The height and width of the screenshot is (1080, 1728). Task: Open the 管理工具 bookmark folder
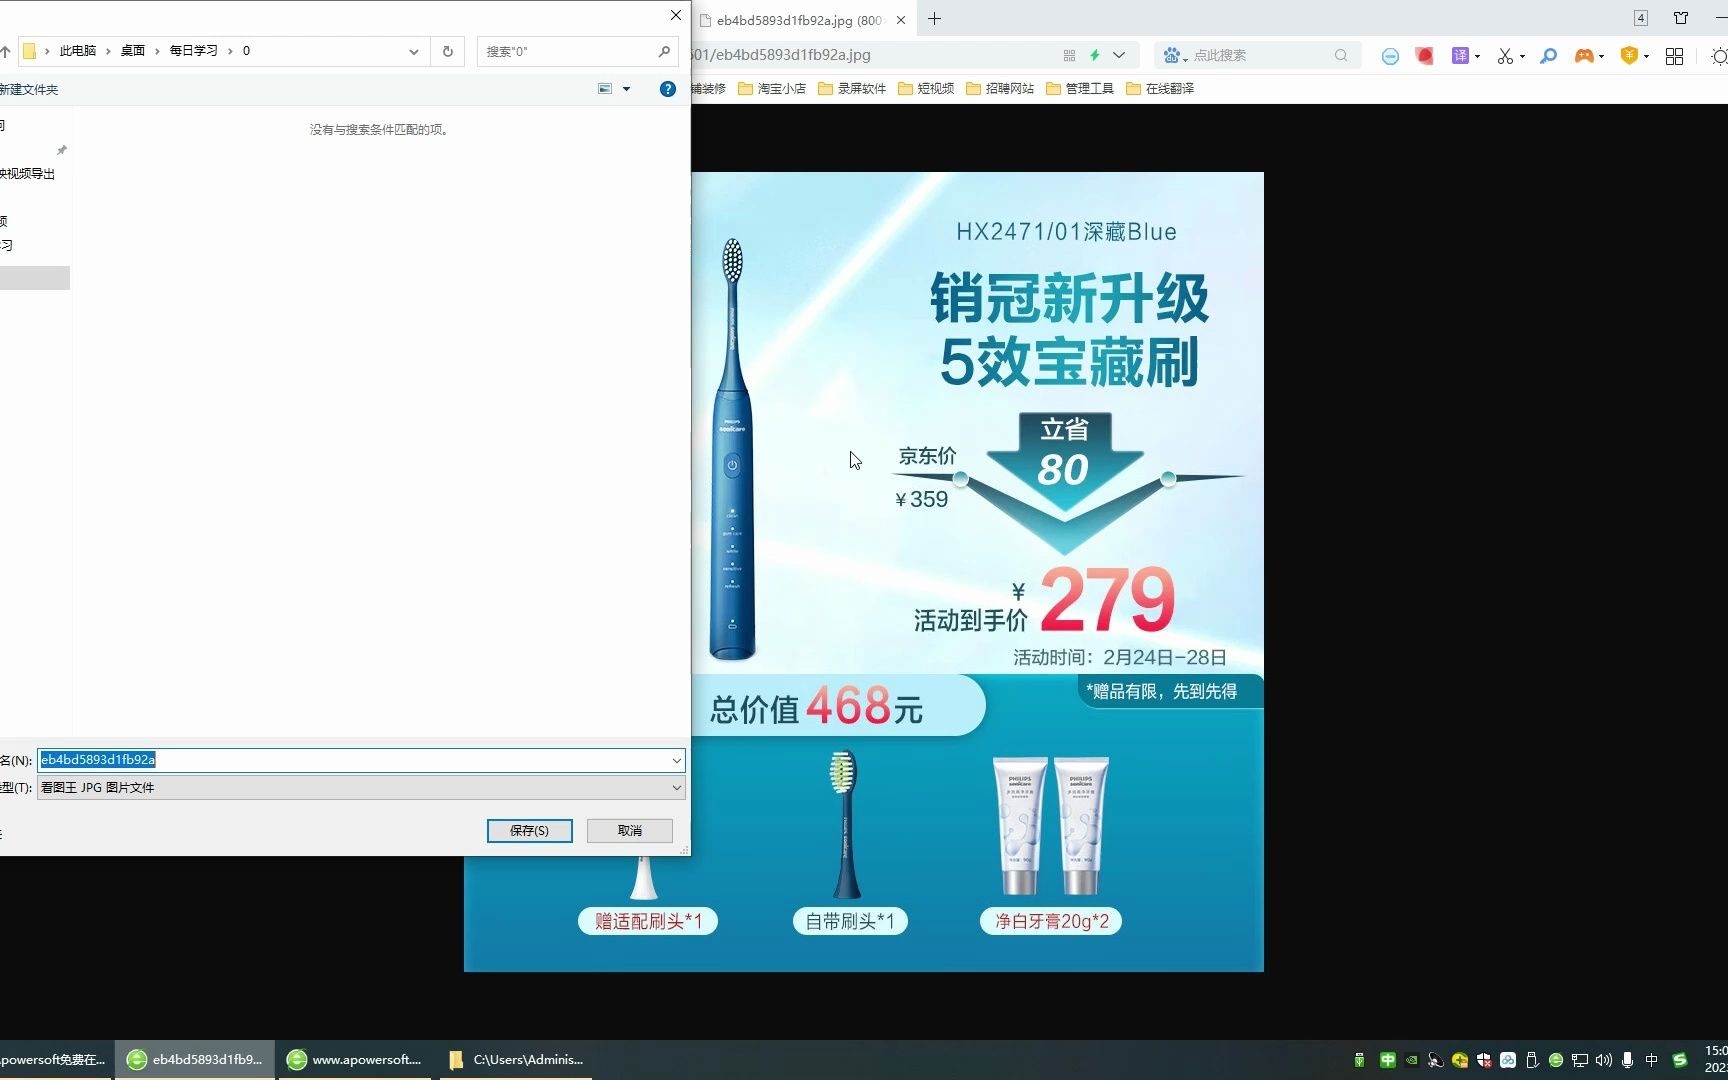pyautogui.click(x=1080, y=89)
